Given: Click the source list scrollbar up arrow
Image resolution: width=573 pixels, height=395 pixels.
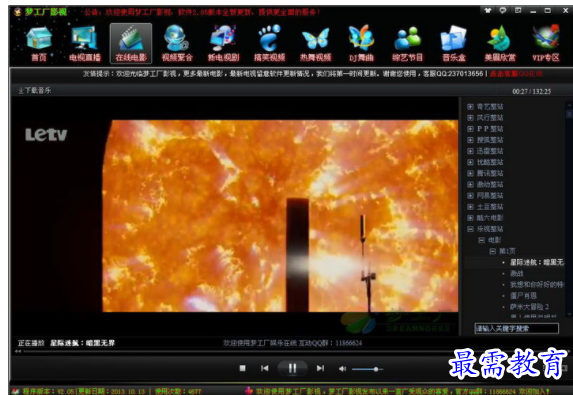Looking at the screenshot, I should click(x=569, y=105).
